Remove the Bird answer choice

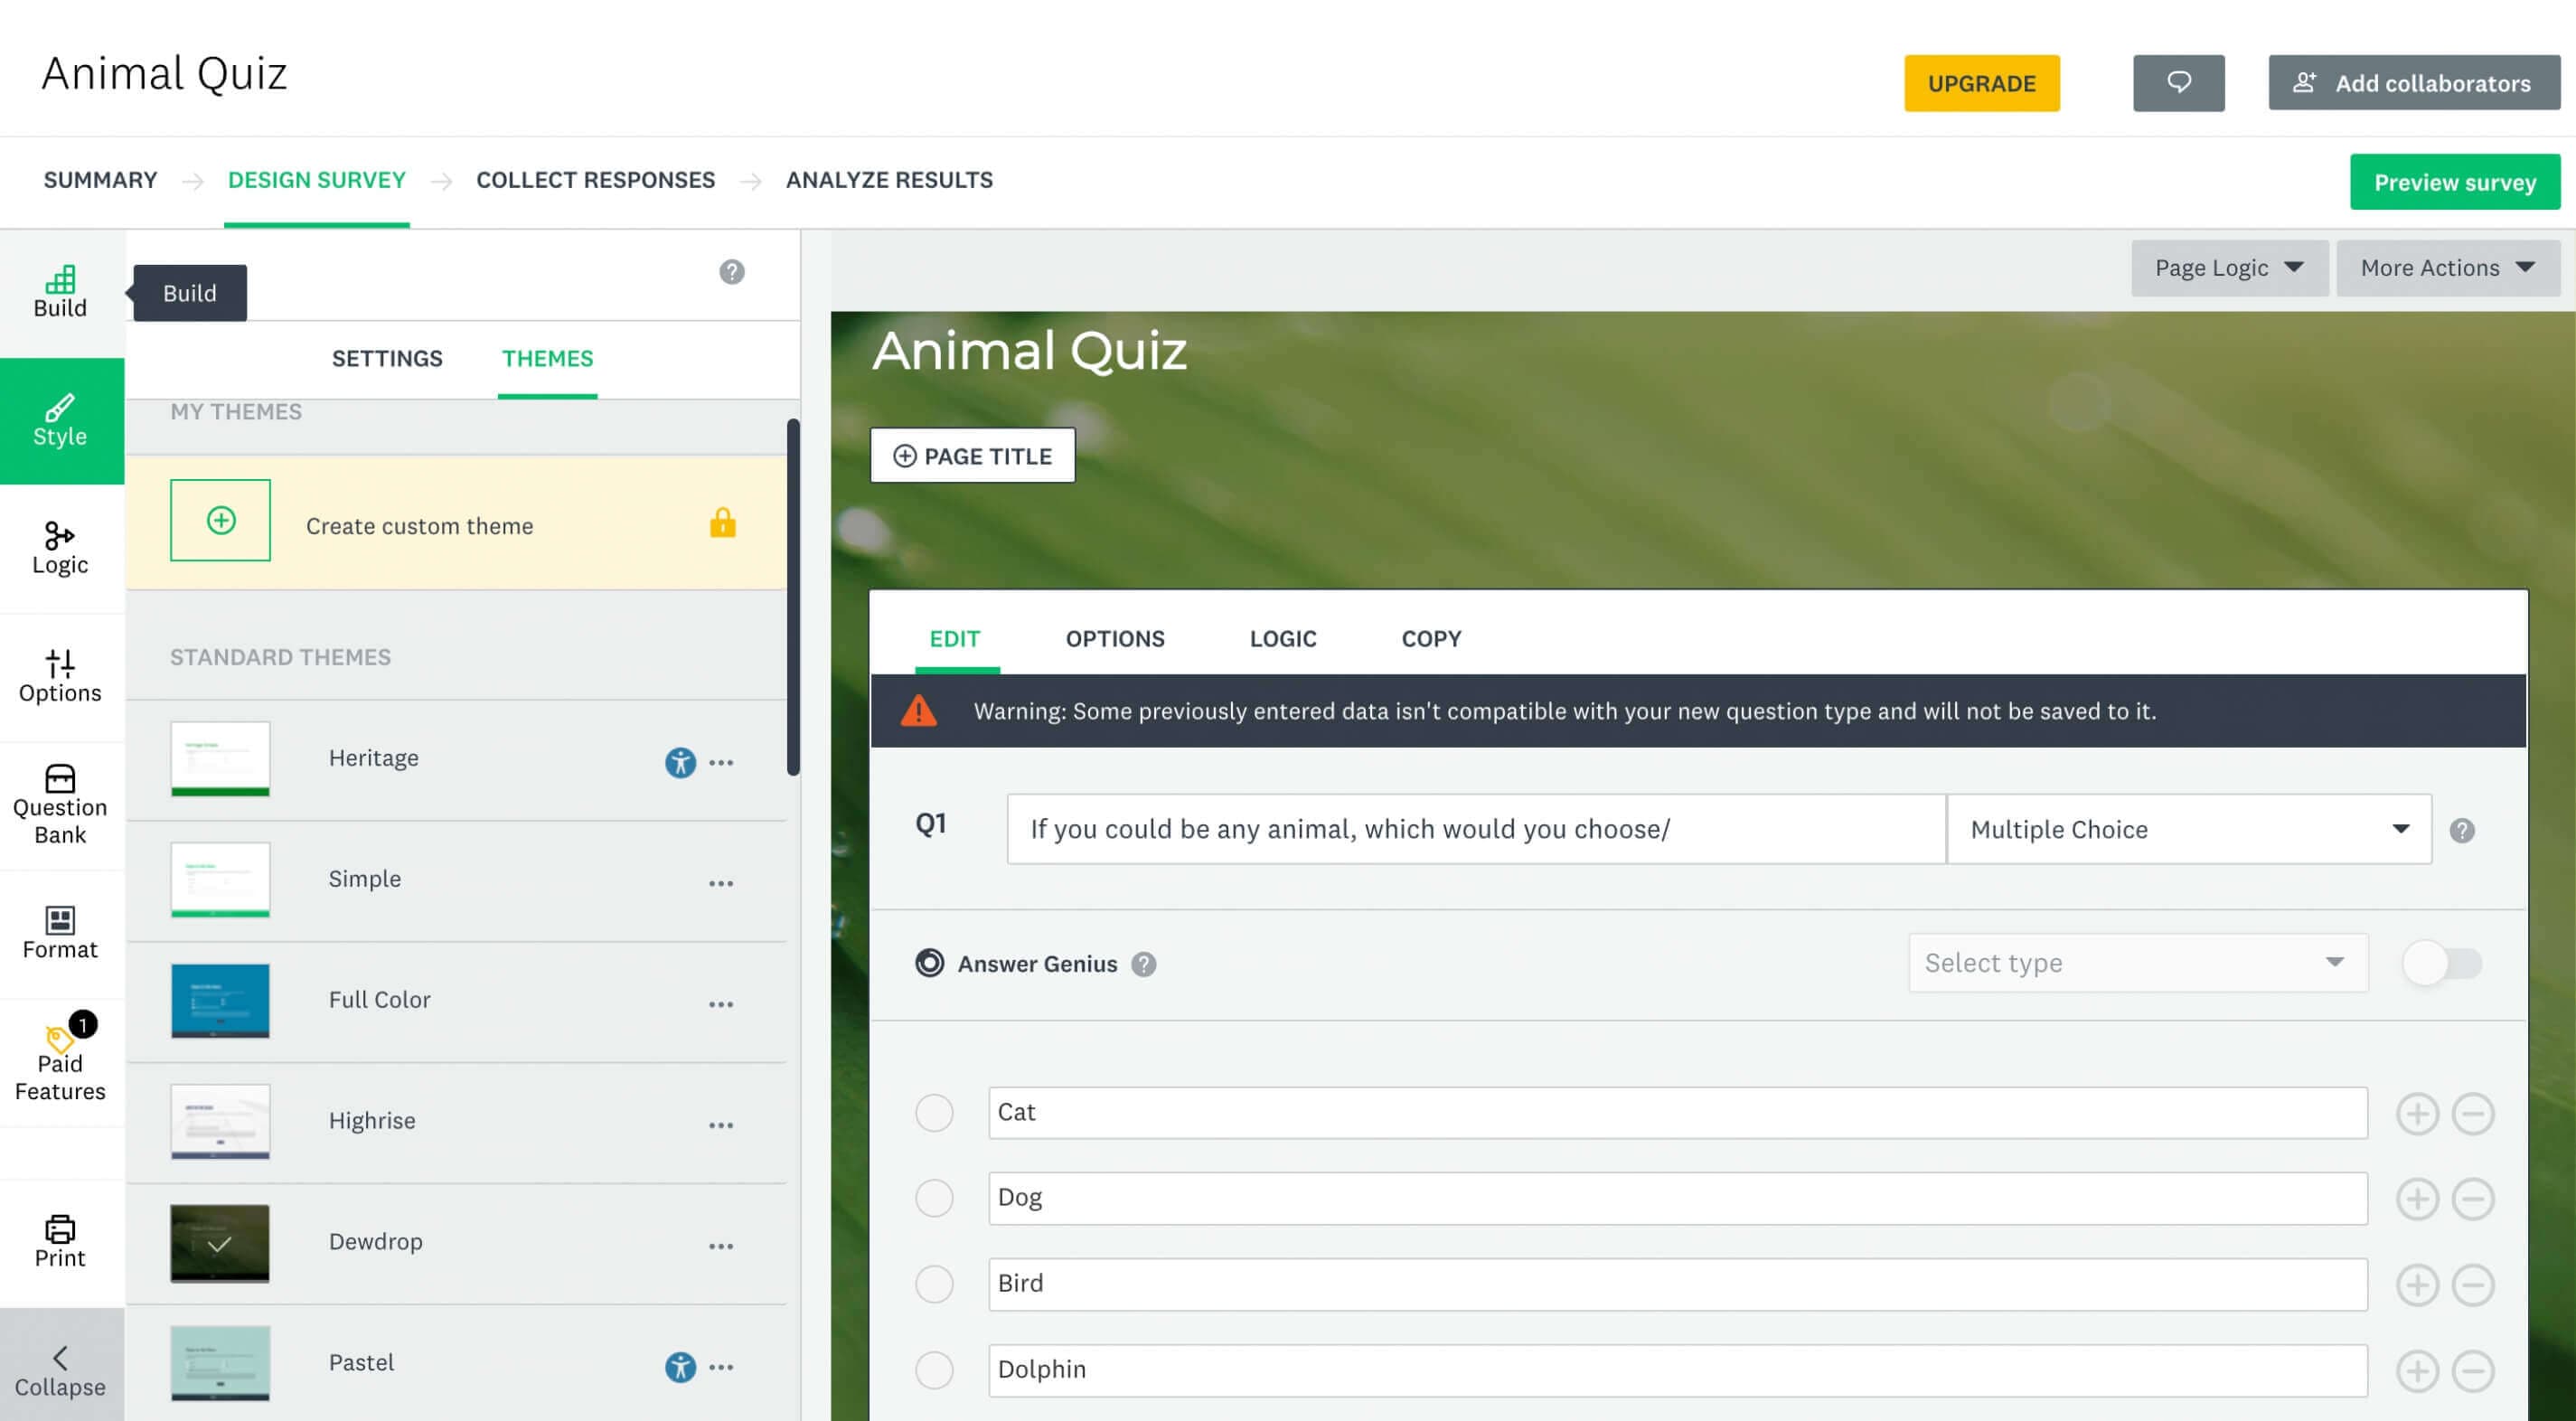(2473, 1284)
